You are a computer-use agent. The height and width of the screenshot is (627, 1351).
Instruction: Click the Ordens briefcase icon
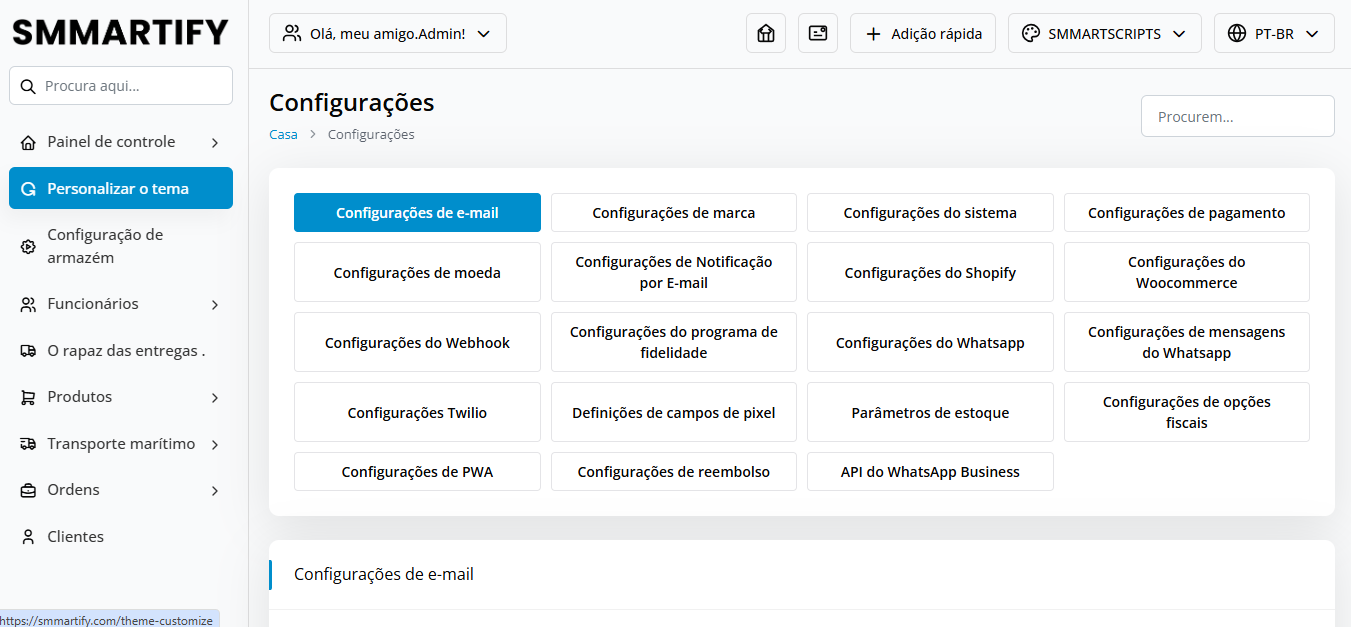pyautogui.click(x=28, y=491)
